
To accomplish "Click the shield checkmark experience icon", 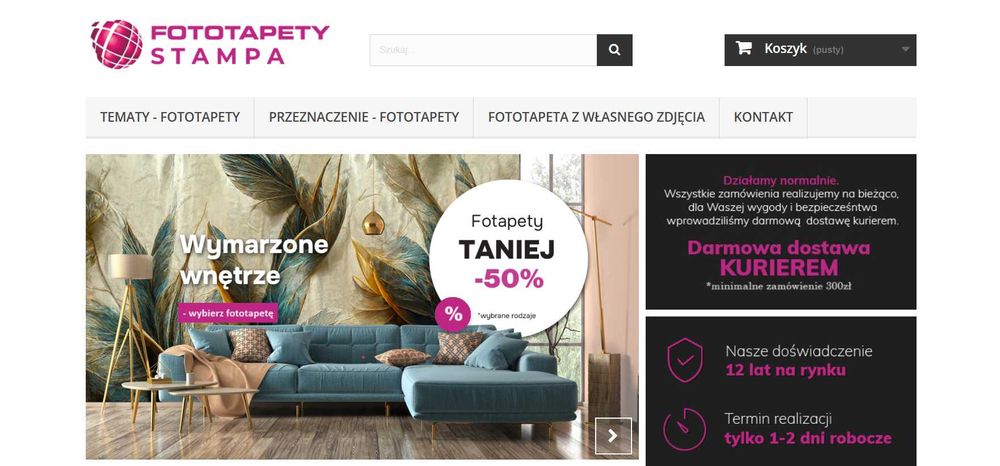I will tap(685, 360).
